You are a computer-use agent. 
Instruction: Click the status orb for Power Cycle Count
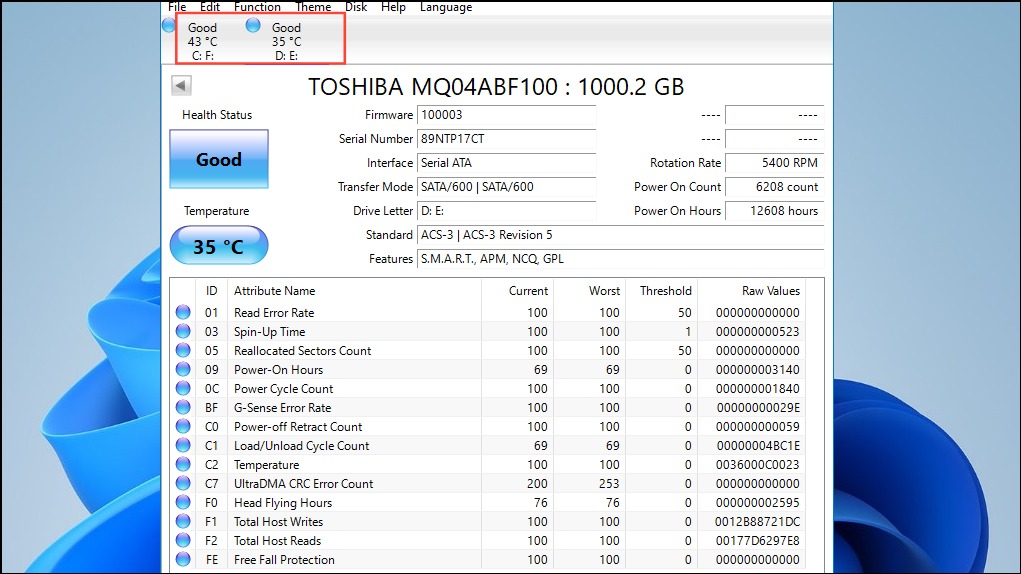(183, 388)
